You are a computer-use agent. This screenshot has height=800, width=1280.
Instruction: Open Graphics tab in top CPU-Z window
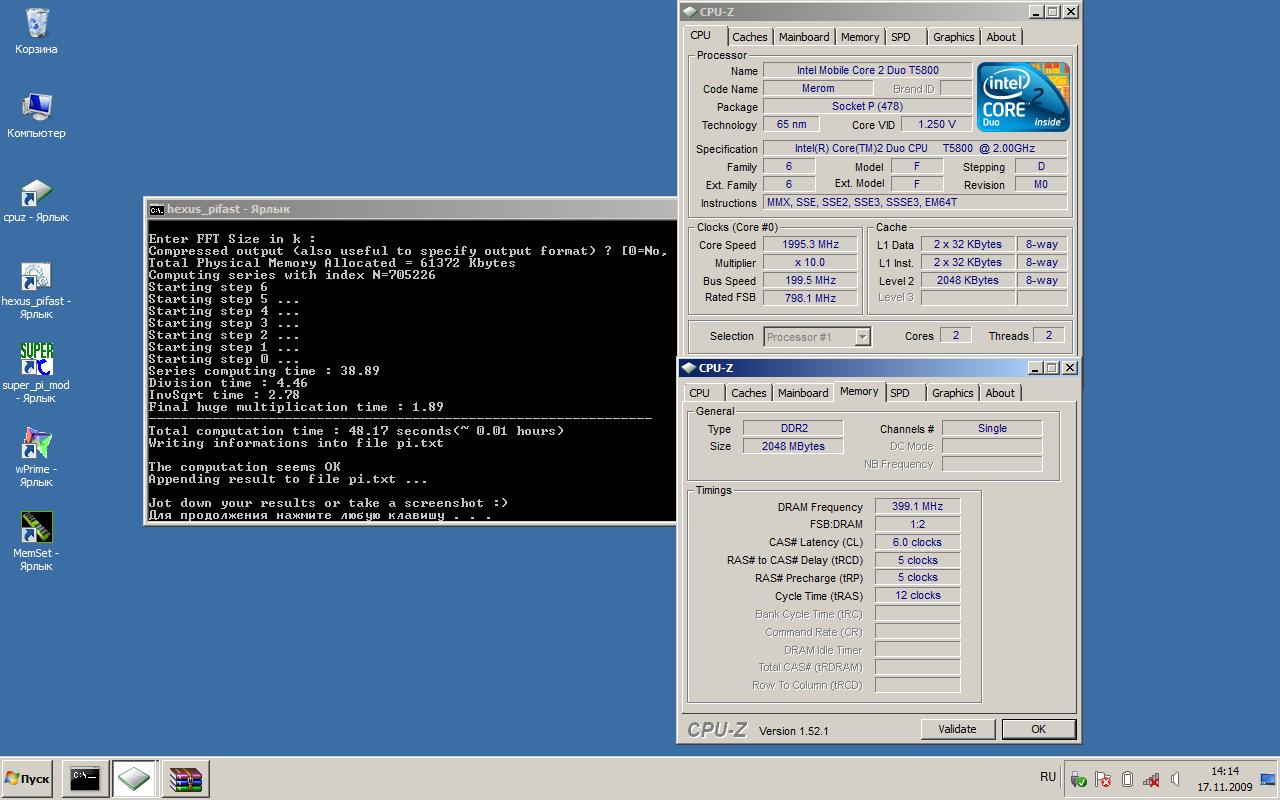953,37
